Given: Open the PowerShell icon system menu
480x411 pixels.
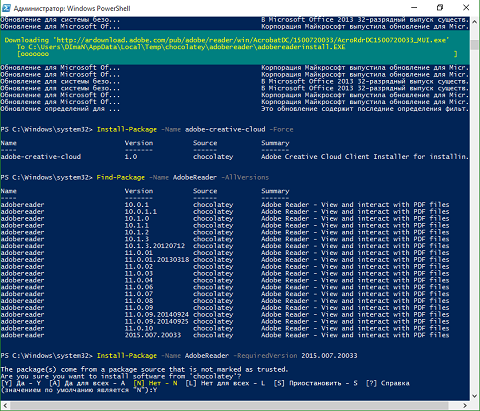Looking at the screenshot, I should pyautogui.click(x=6, y=8).
